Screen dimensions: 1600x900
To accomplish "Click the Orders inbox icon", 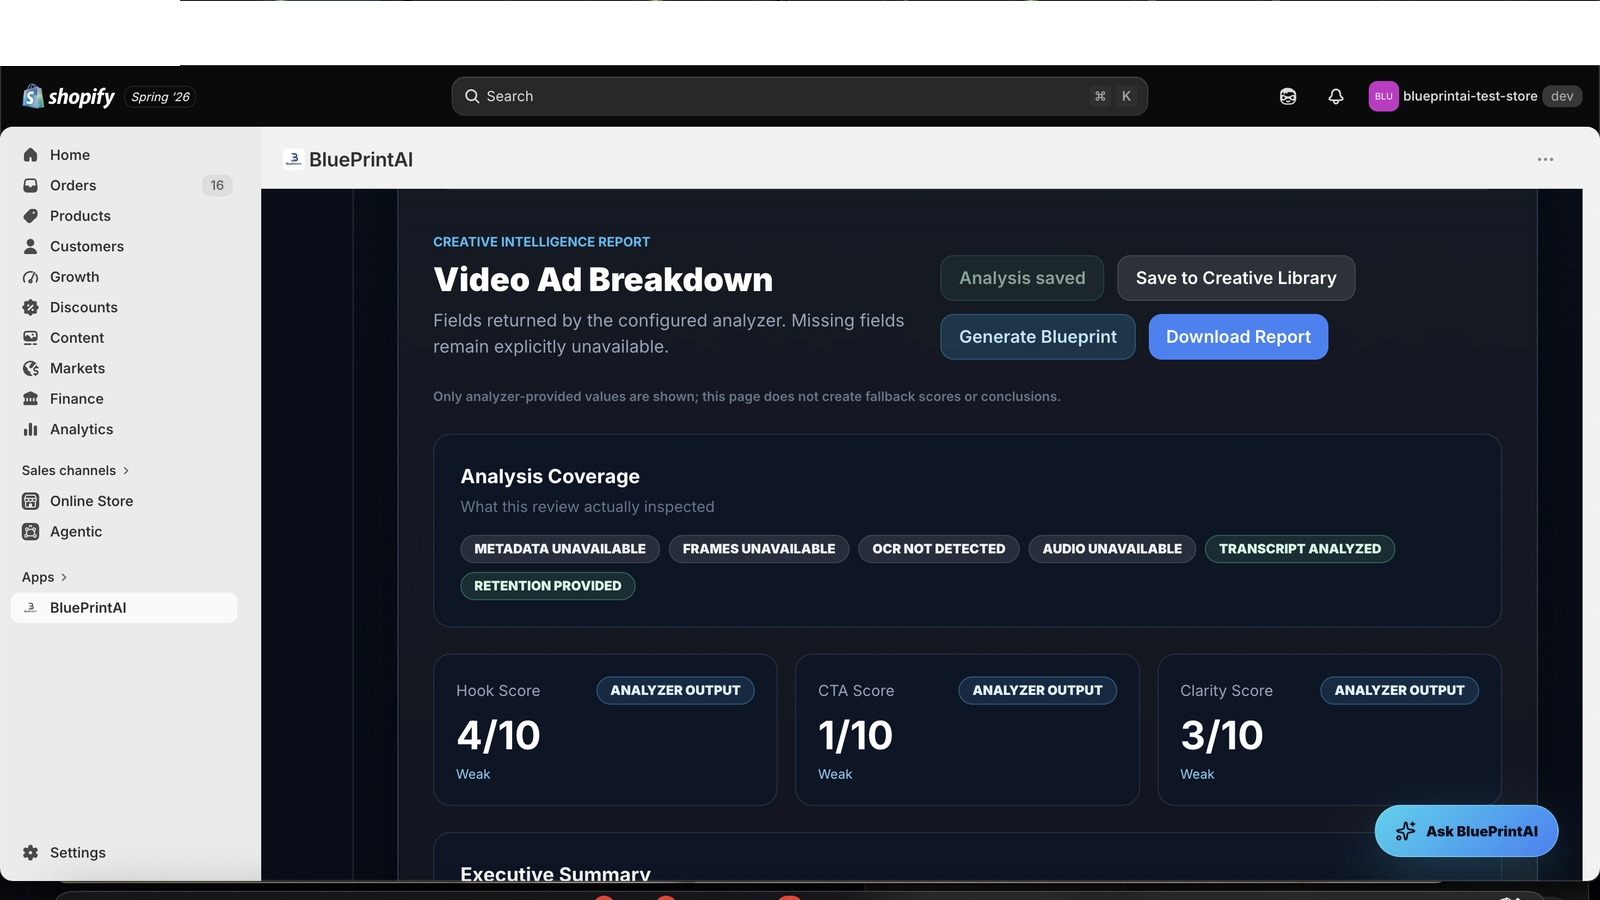I will 30,185.
